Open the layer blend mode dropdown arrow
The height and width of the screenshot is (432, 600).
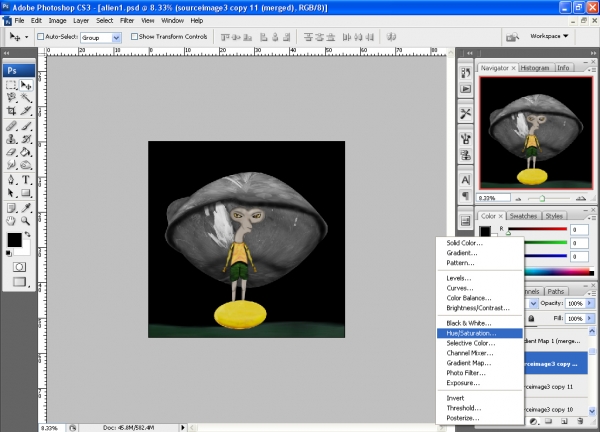[x=533, y=303]
